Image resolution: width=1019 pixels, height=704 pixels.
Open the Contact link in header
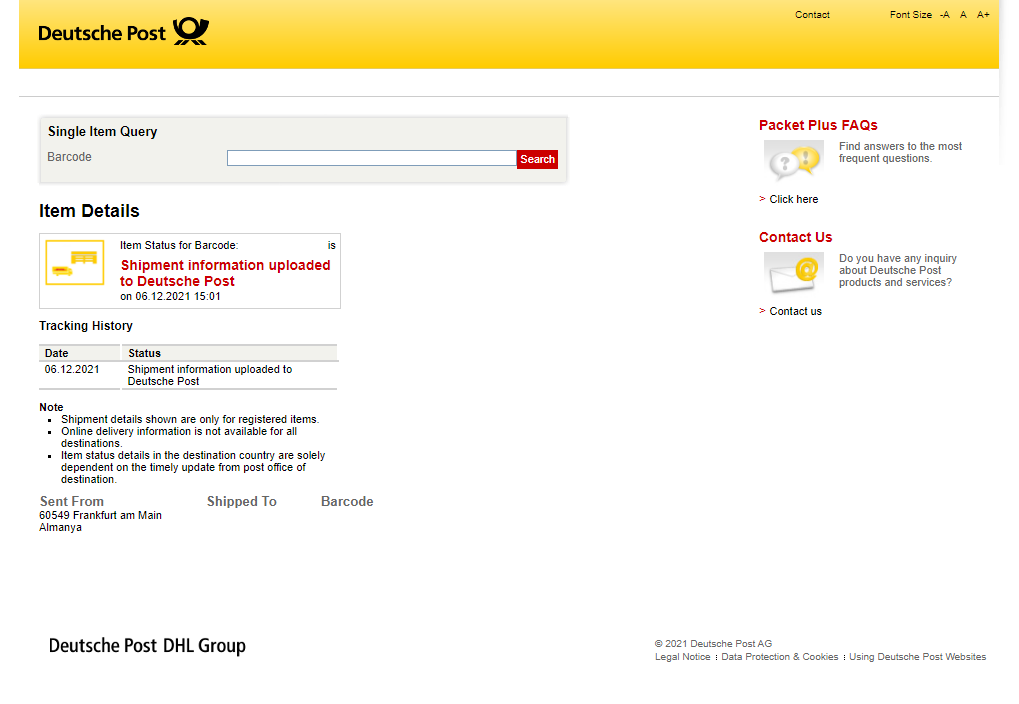(x=812, y=15)
